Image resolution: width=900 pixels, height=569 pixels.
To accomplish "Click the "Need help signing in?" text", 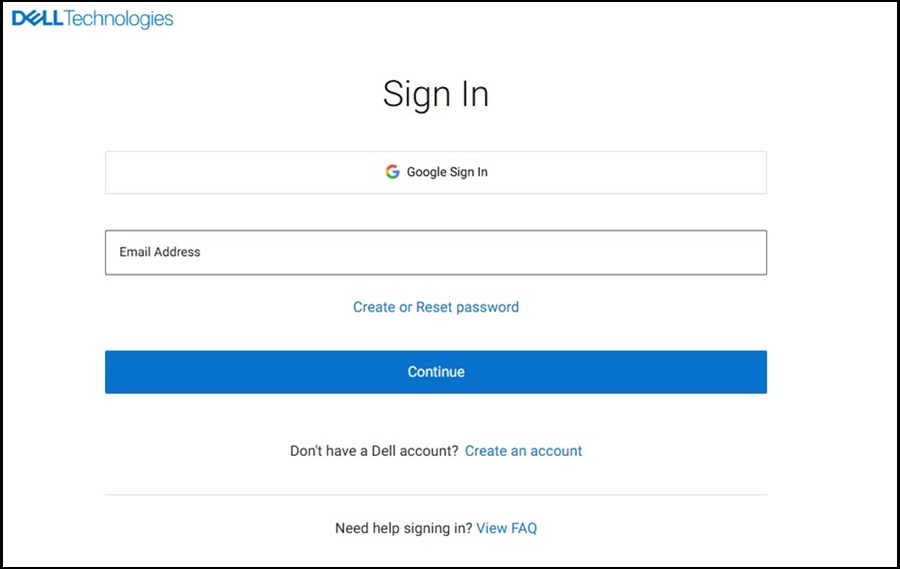I will (x=403, y=528).
